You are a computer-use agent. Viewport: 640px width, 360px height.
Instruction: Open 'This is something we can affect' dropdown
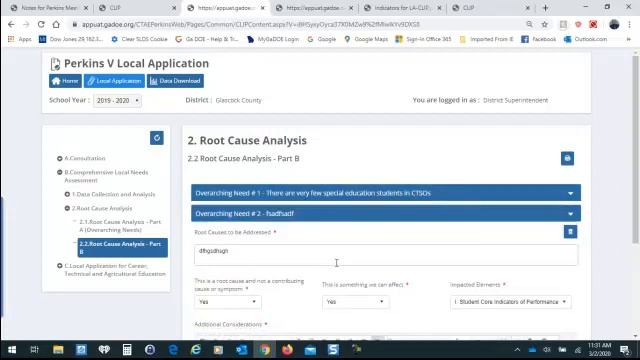point(355,302)
